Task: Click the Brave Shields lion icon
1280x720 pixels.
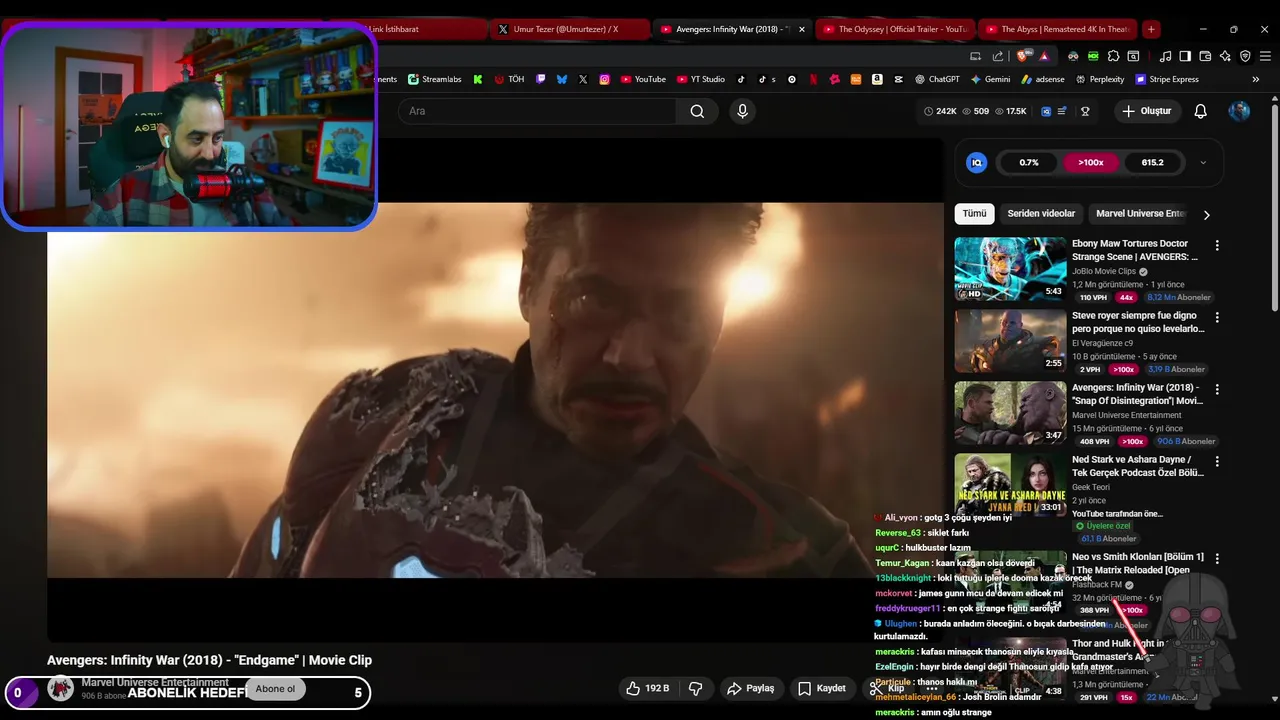Action: (x=1021, y=56)
